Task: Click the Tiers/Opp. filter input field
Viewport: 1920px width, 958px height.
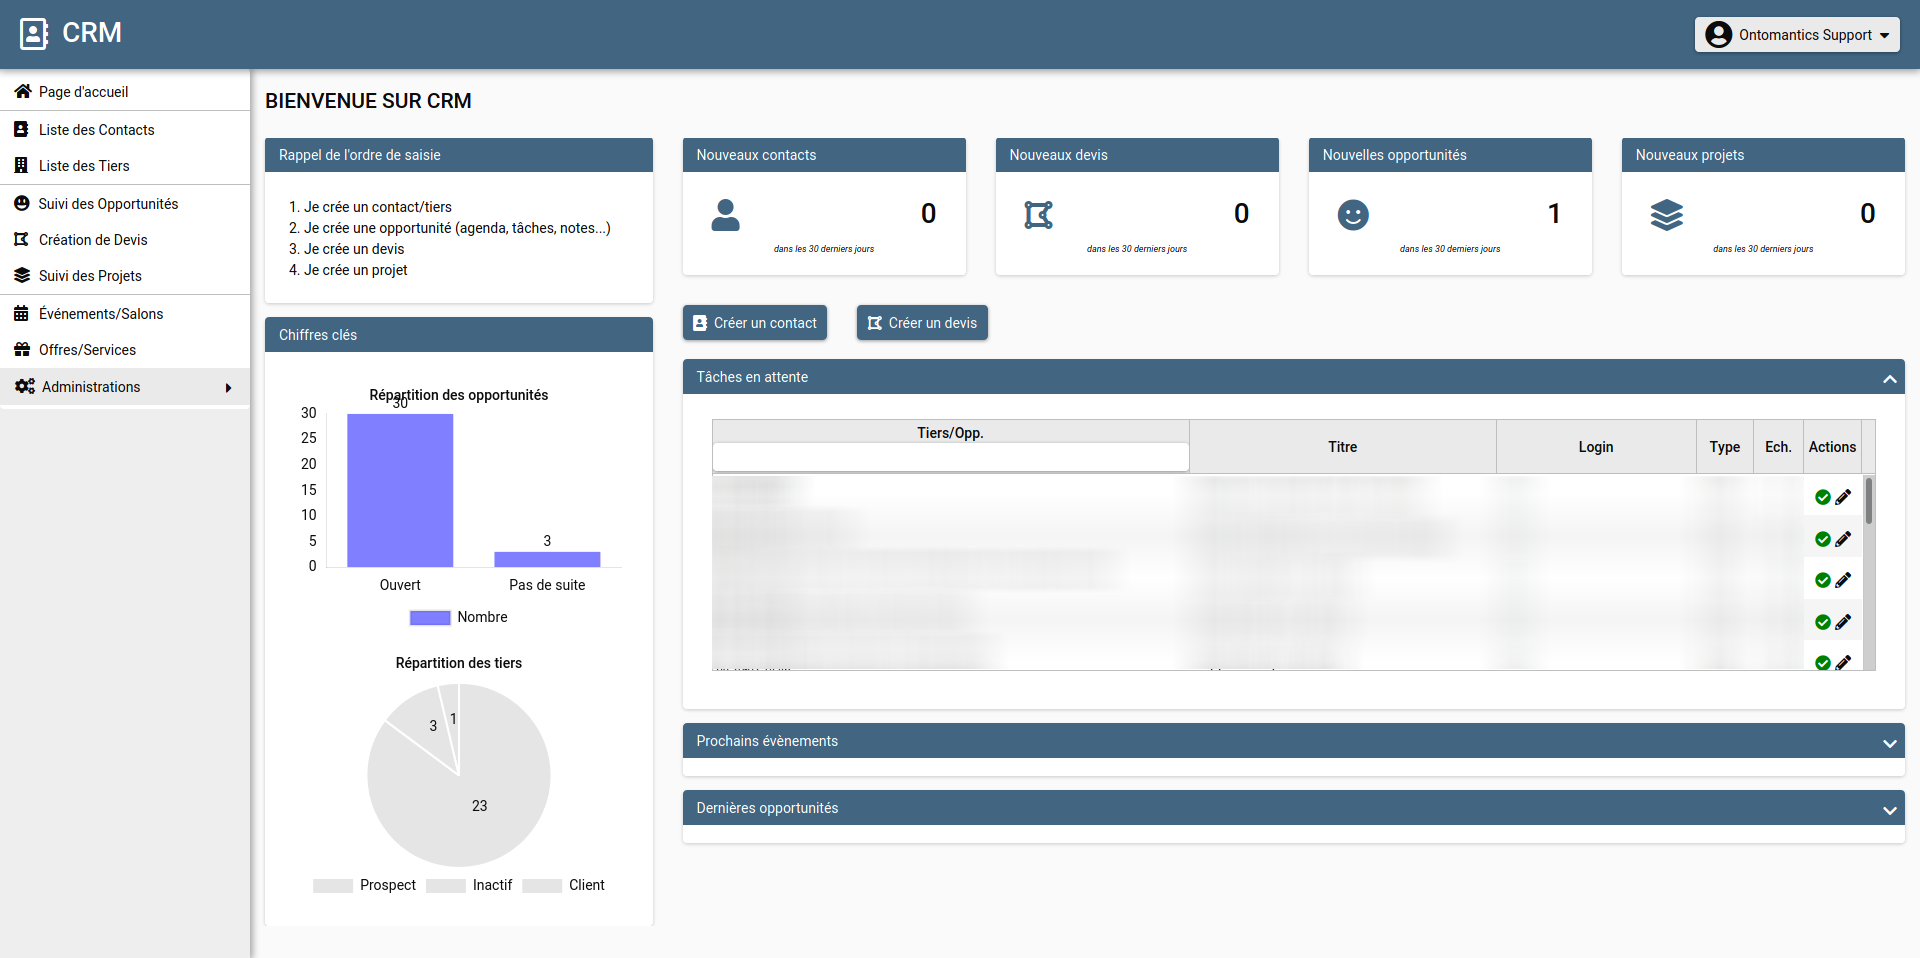Action: click(x=950, y=457)
